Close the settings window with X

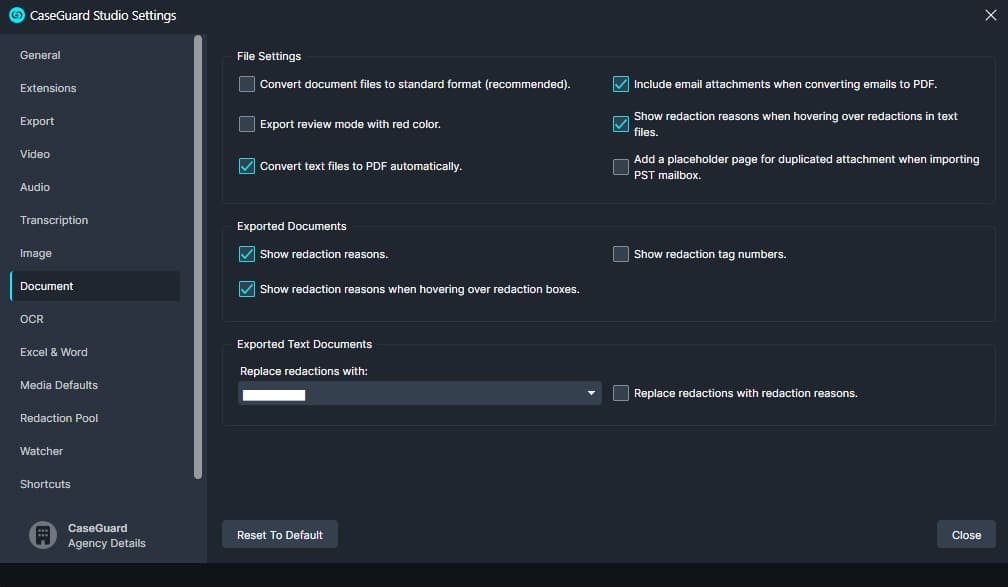click(x=990, y=15)
